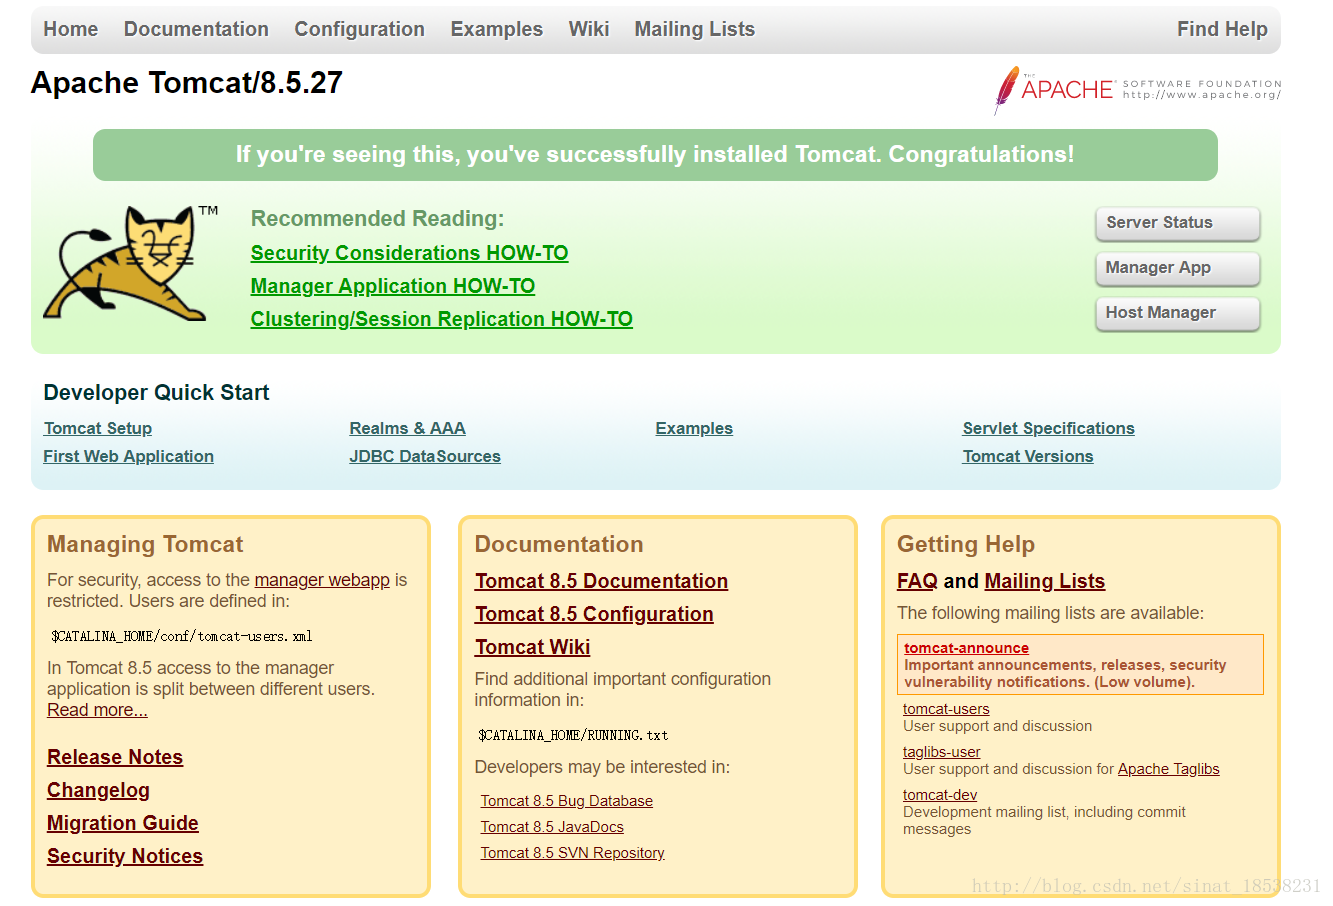Click the Getting Help heading
1333x906 pixels.
[966, 544]
